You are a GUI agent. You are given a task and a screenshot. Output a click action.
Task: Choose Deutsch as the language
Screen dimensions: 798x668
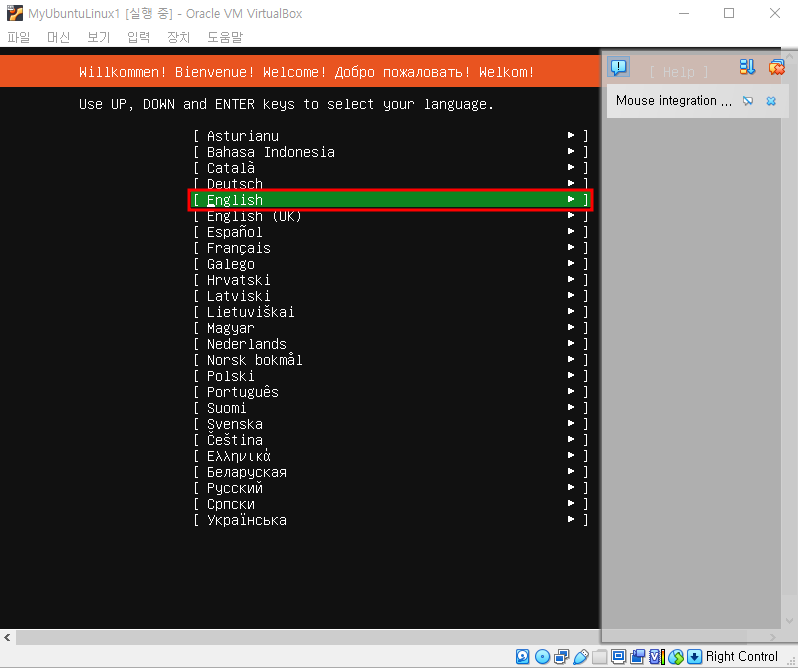click(390, 184)
